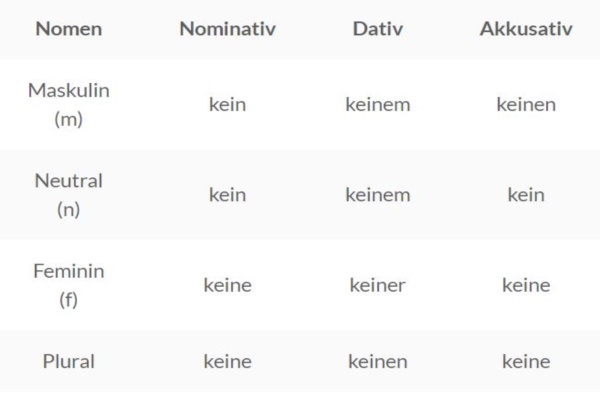Screen dimensions: 600x400
Task: Click 'keinem' in the Maskulin row
Action: (x=377, y=104)
